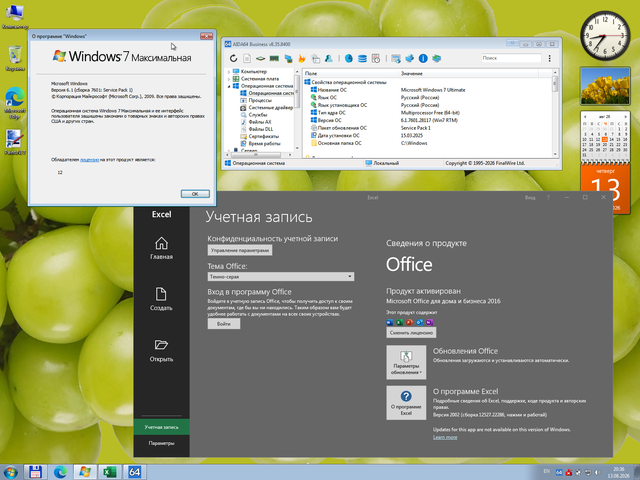Click the C:\Windows value in AIDA64
This screenshot has height=480, width=640.
pos(414,143)
